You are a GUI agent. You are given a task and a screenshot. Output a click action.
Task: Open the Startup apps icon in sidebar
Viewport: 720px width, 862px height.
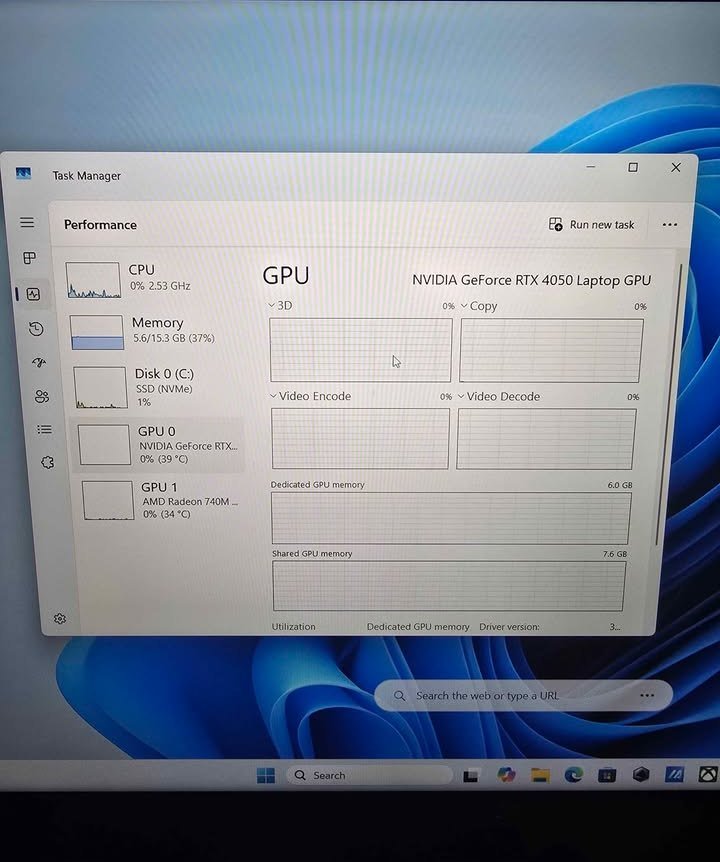pyautogui.click(x=39, y=362)
